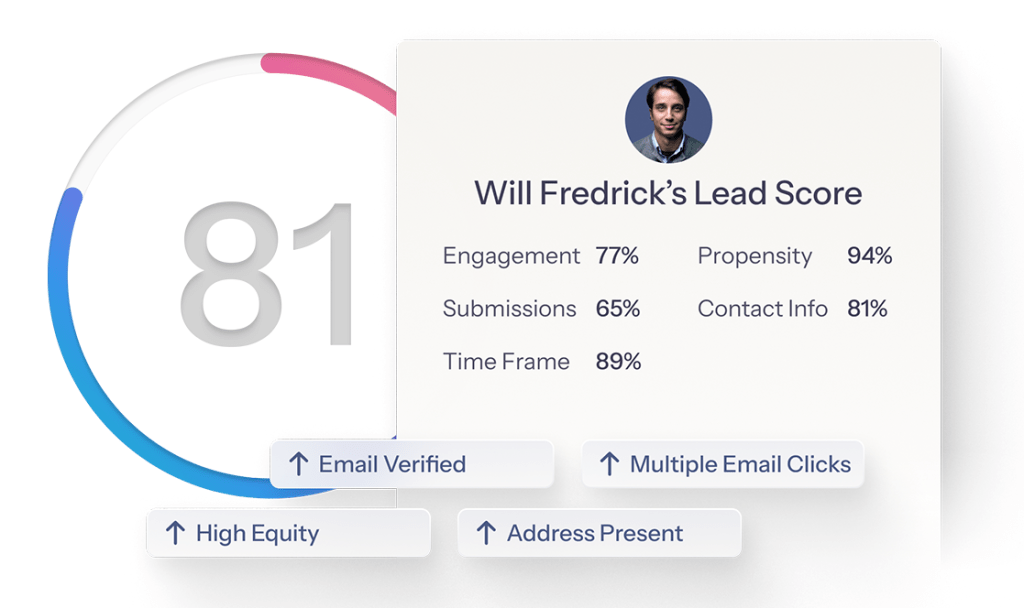1024x608 pixels.
Task: Click the up arrow icon beside High Equity
Action: pyautogui.click(x=174, y=533)
